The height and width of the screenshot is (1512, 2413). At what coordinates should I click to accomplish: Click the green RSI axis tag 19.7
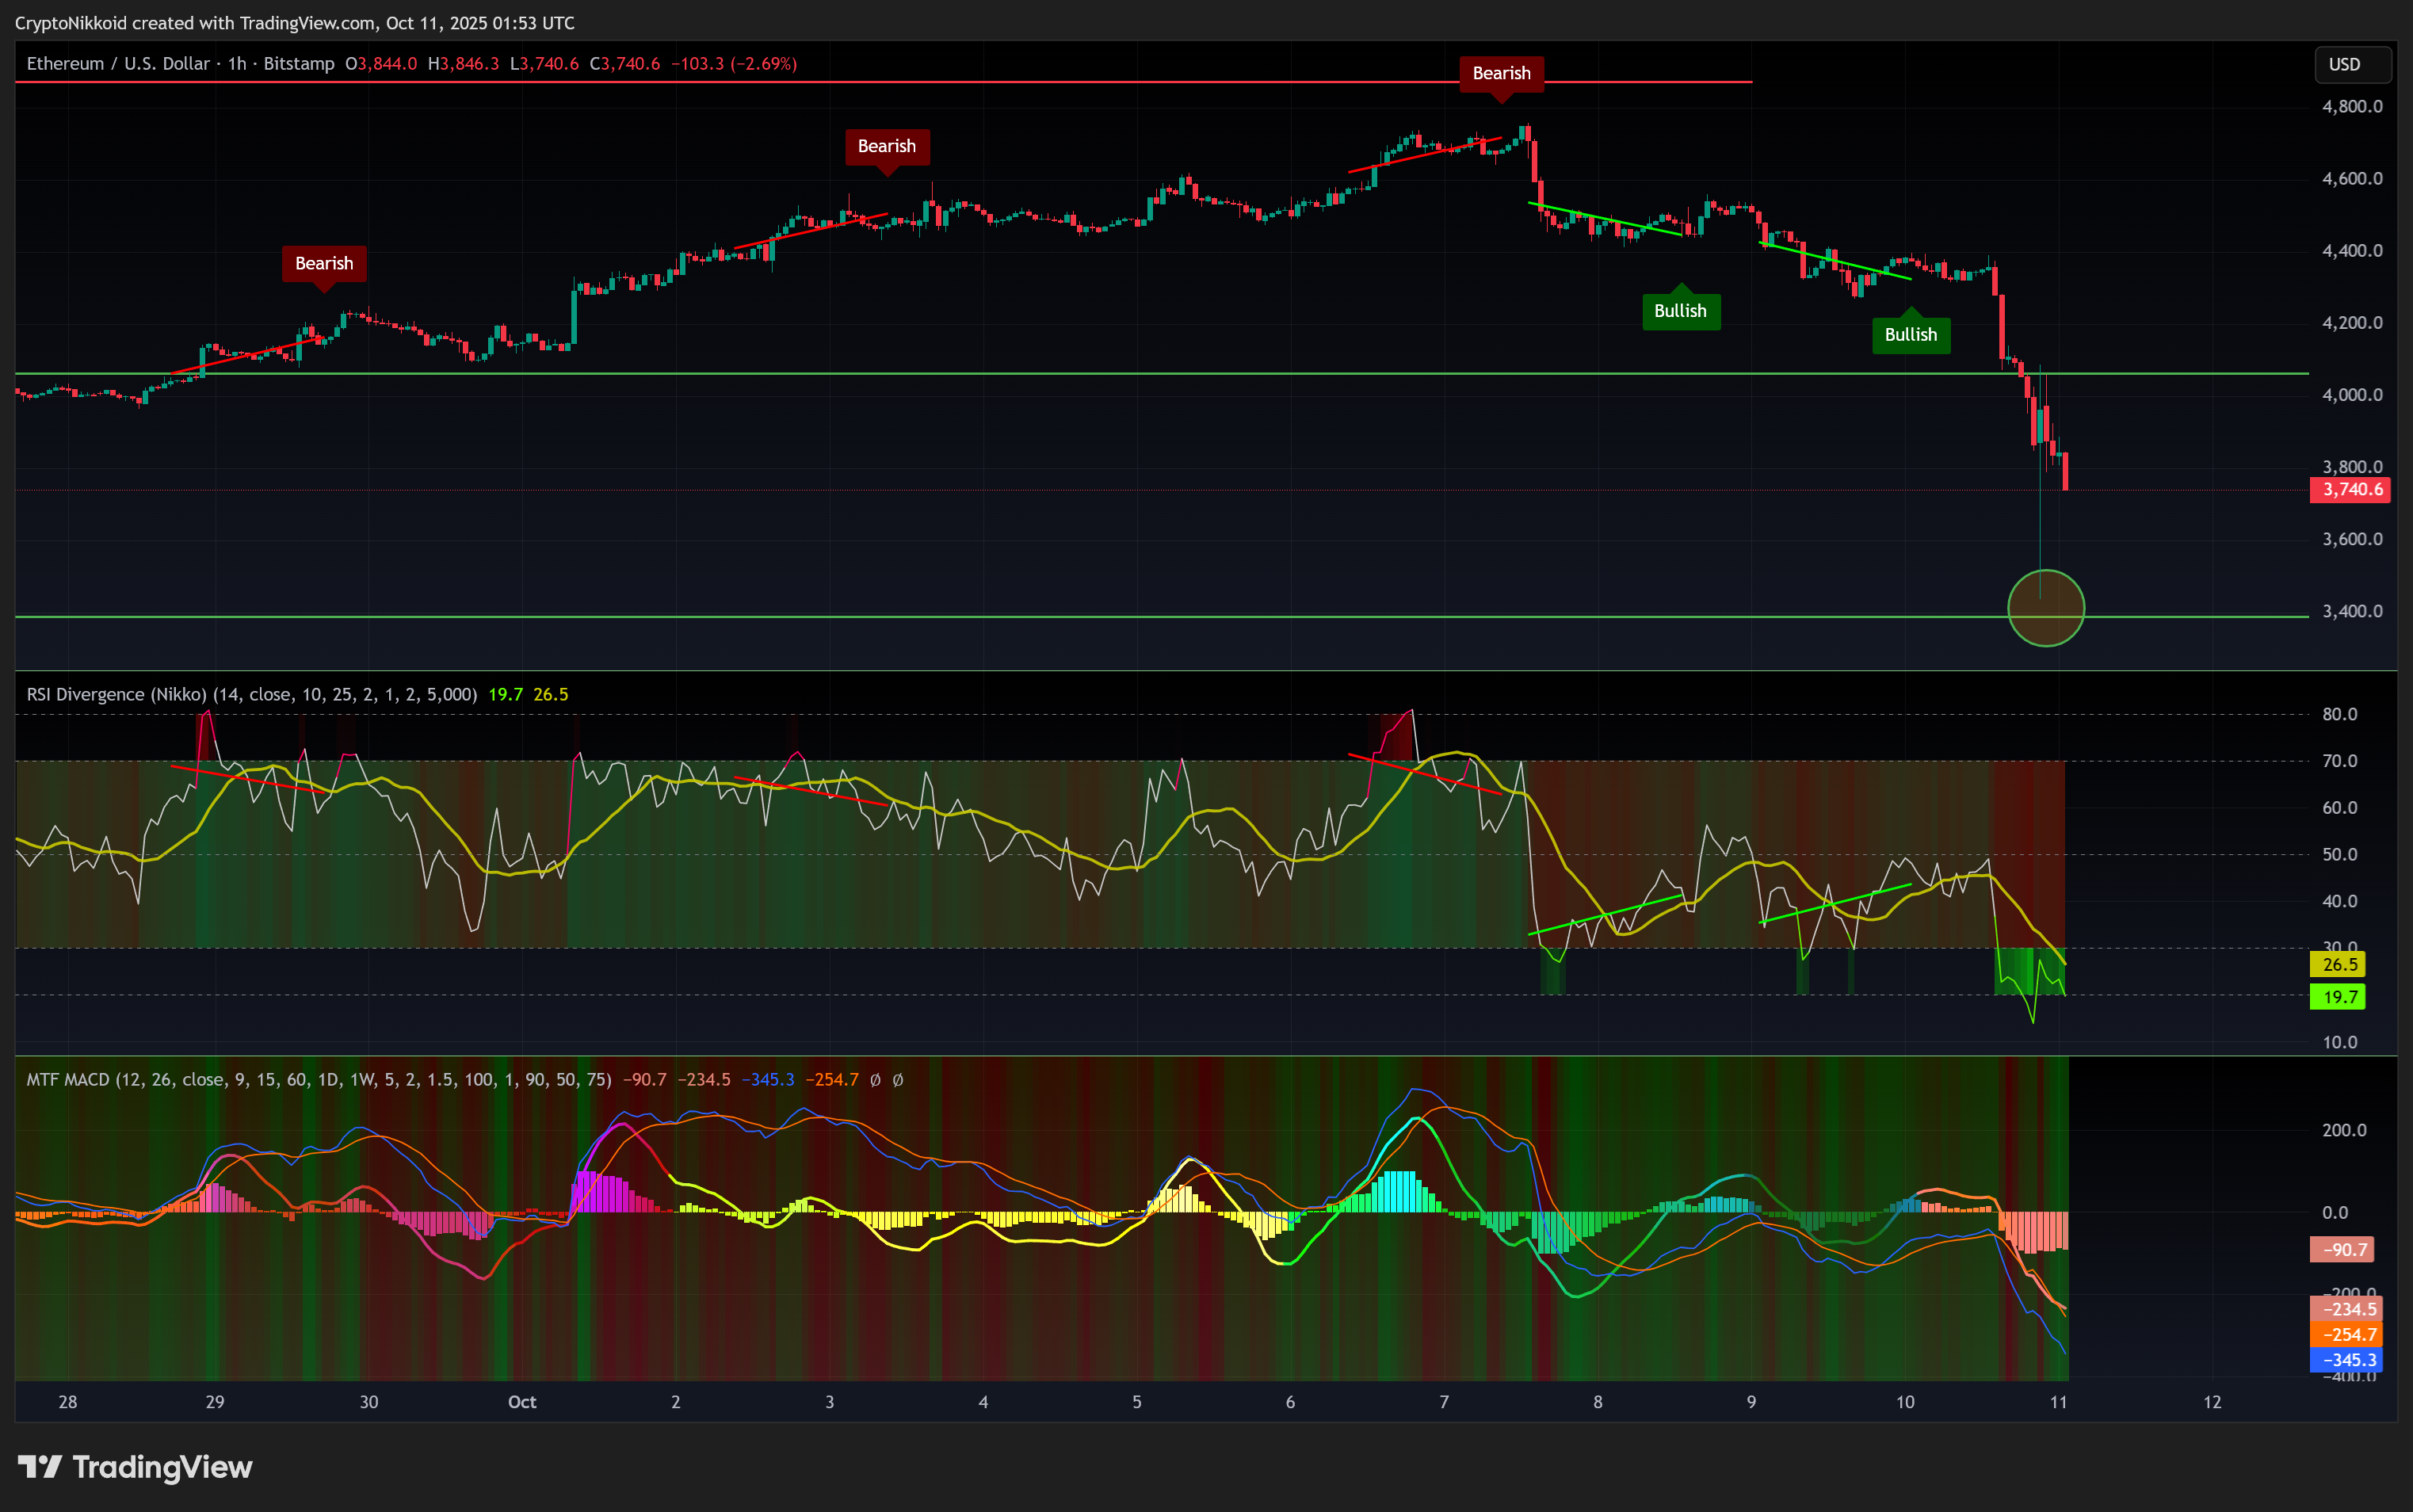point(2338,997)
